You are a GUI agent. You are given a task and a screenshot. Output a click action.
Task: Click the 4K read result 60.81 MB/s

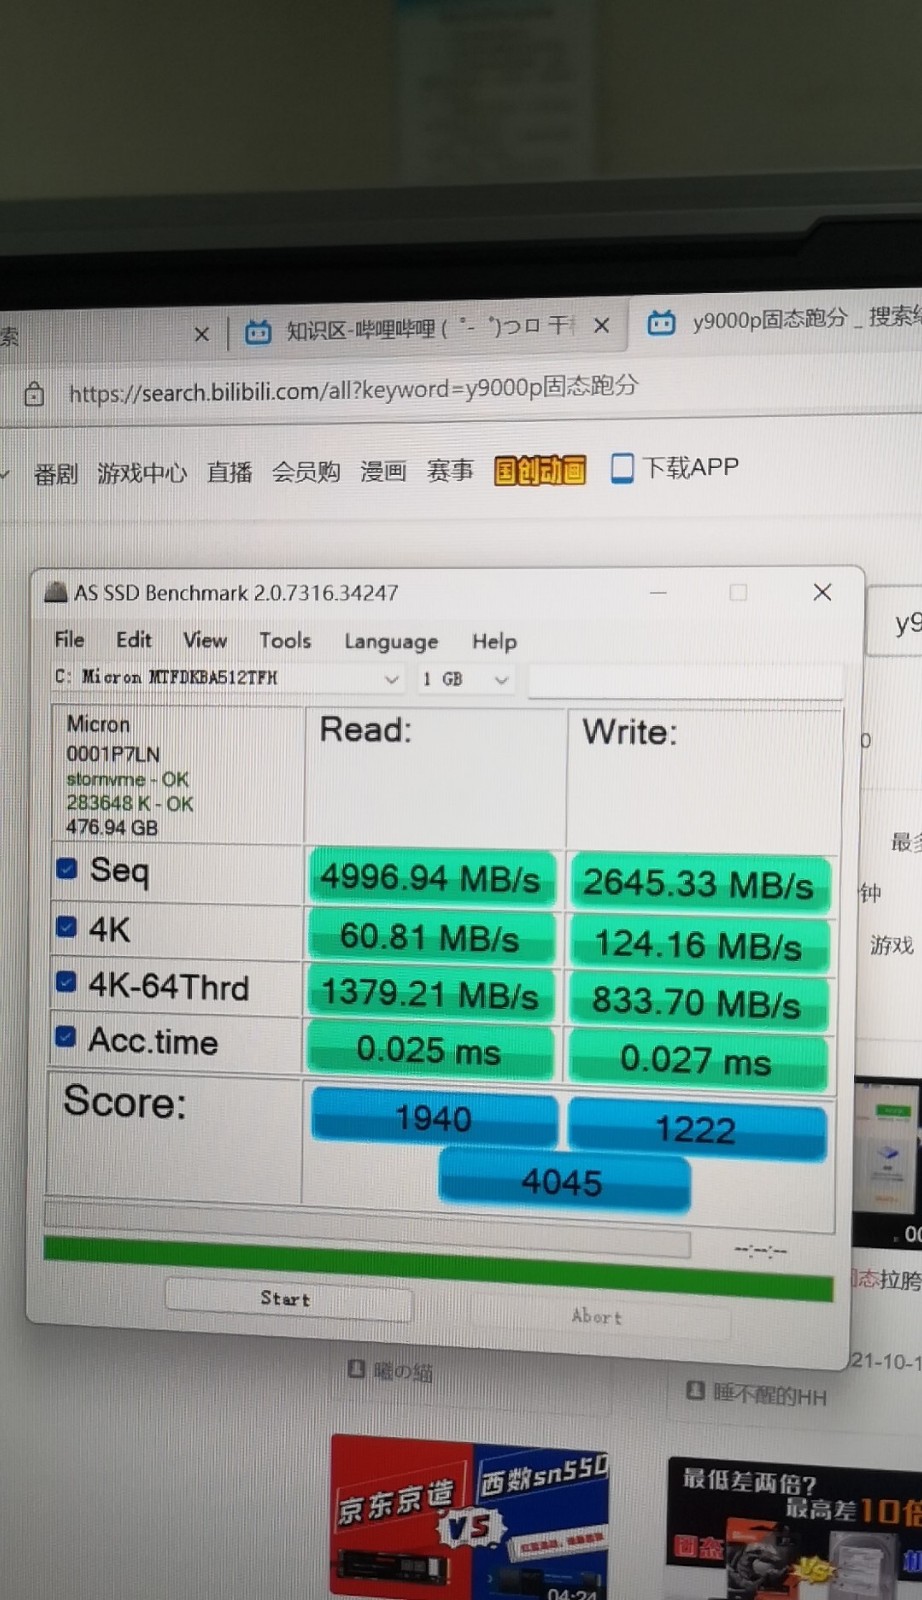coord(430,938)
